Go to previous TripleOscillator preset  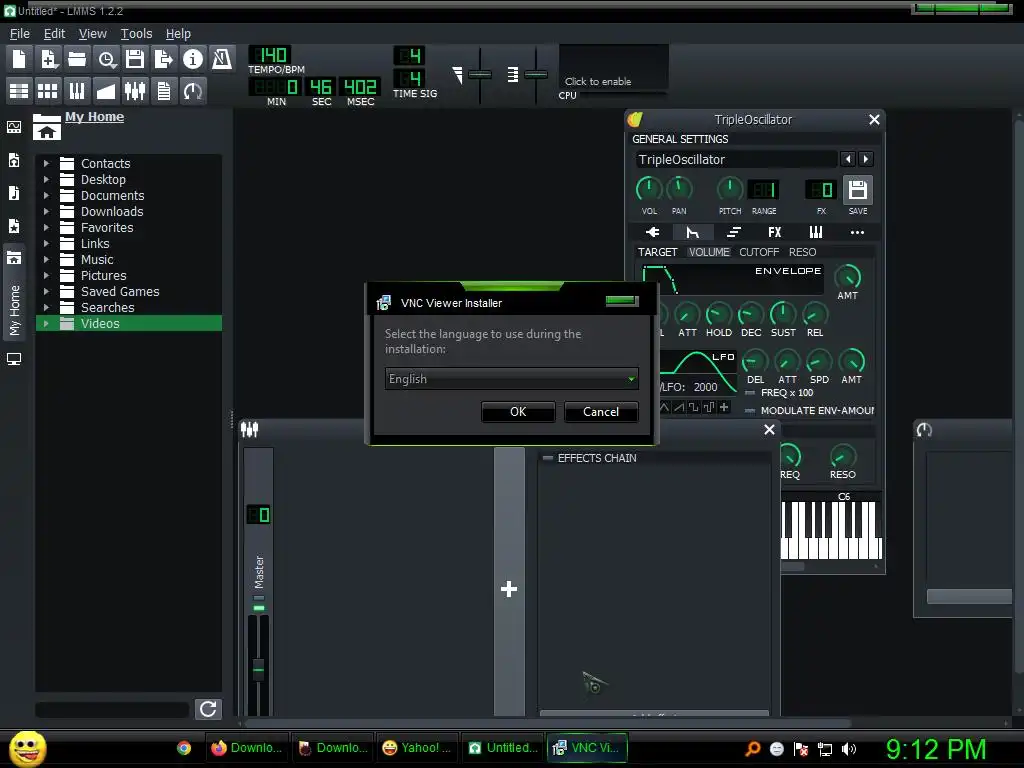[848, 159]
